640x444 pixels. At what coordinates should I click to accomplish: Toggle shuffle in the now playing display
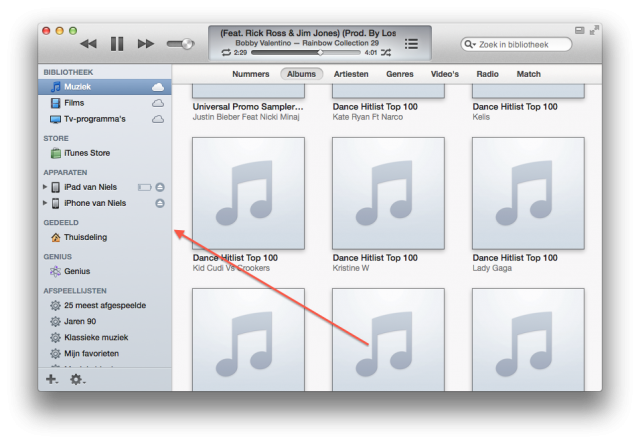click(x=386, y=53)
